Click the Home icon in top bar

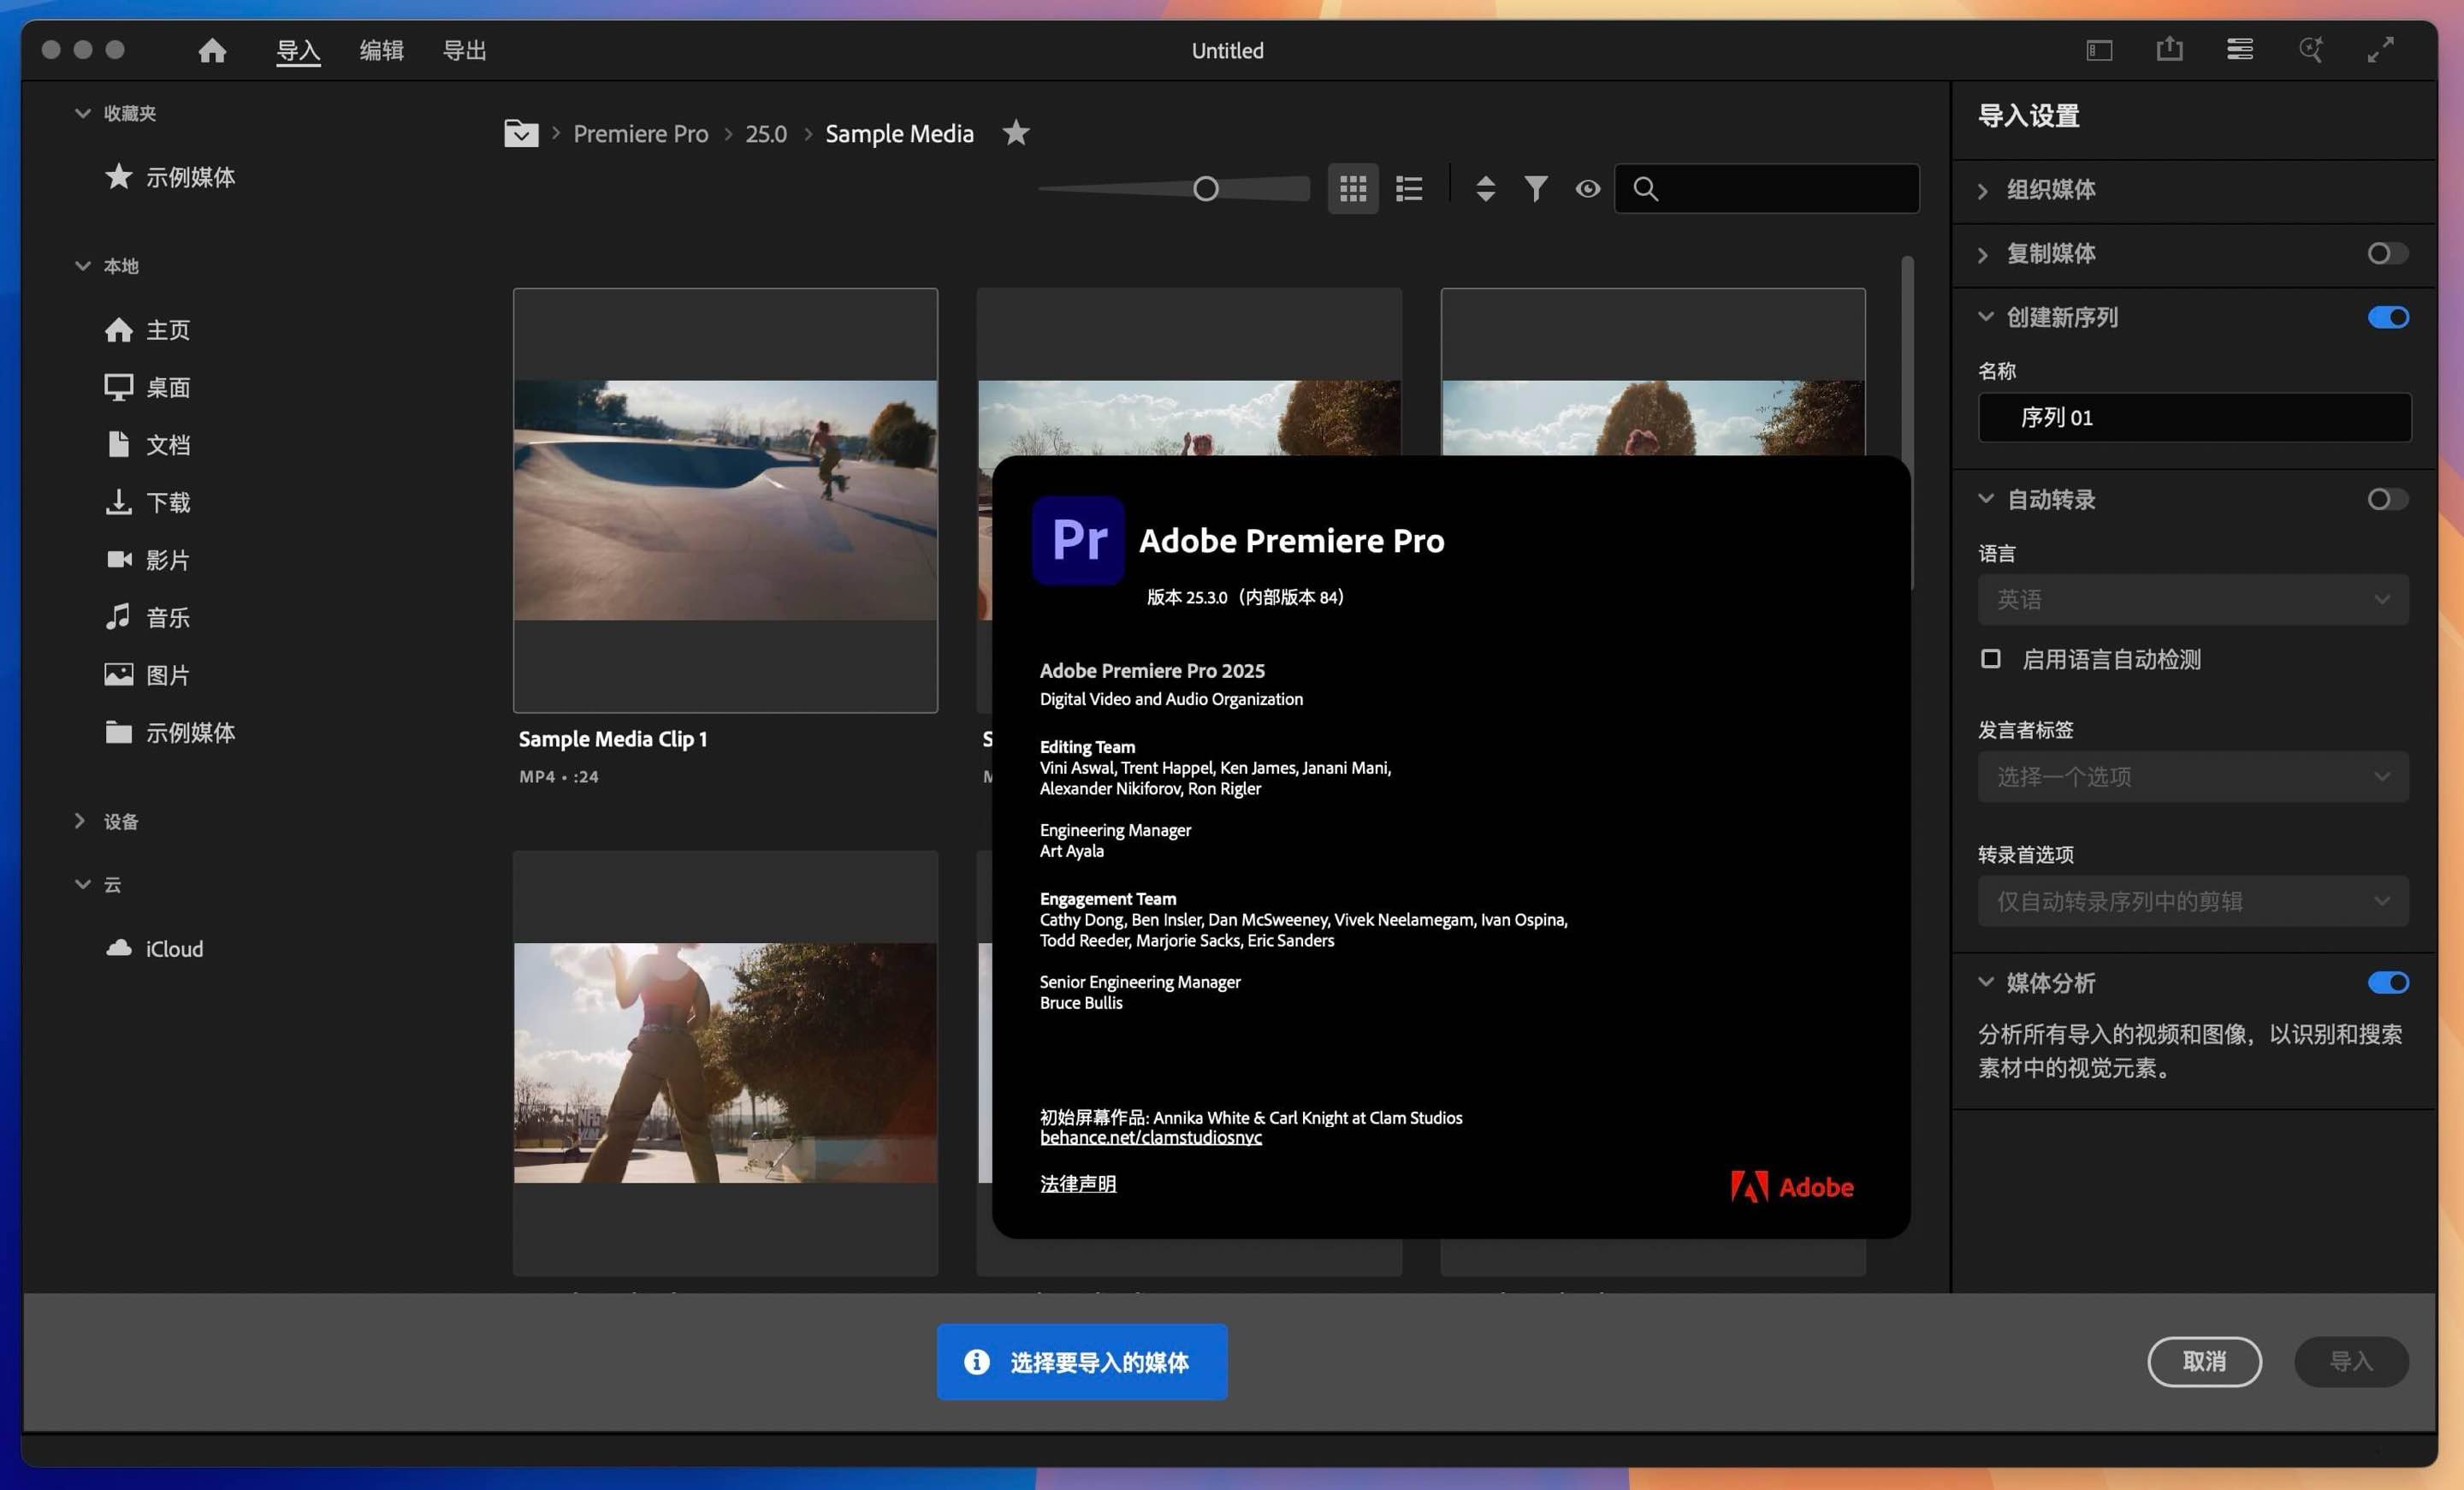pos(212,50)
